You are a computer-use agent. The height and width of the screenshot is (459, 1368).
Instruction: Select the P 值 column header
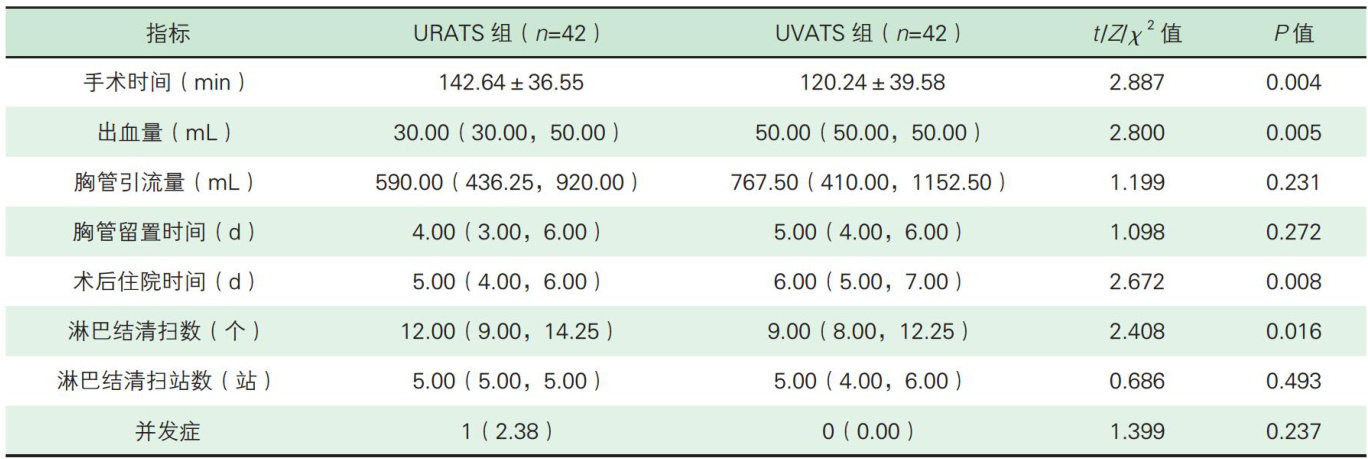[1293, 33]
